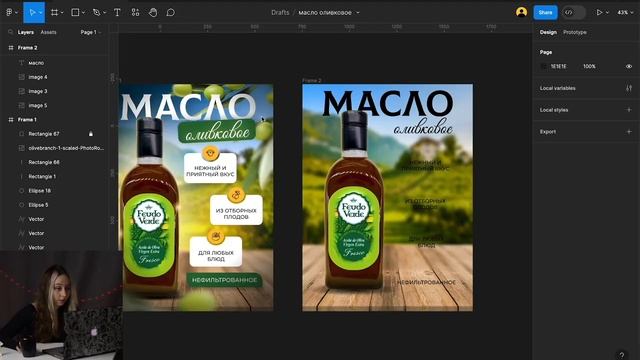Click the rectangle icon of Rectangle 67 layer
The image size is (640, 360).
pyautogui.click(x=22, y=134)
